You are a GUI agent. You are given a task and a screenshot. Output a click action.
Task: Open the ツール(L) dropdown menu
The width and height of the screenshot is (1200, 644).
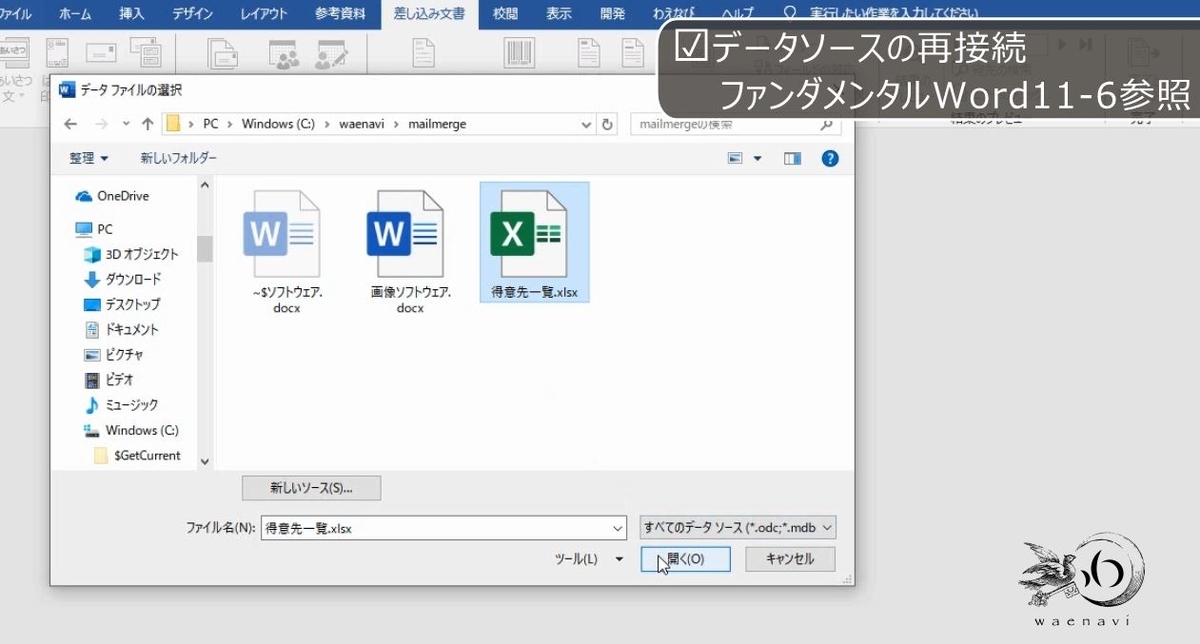(x=589, y=559)
